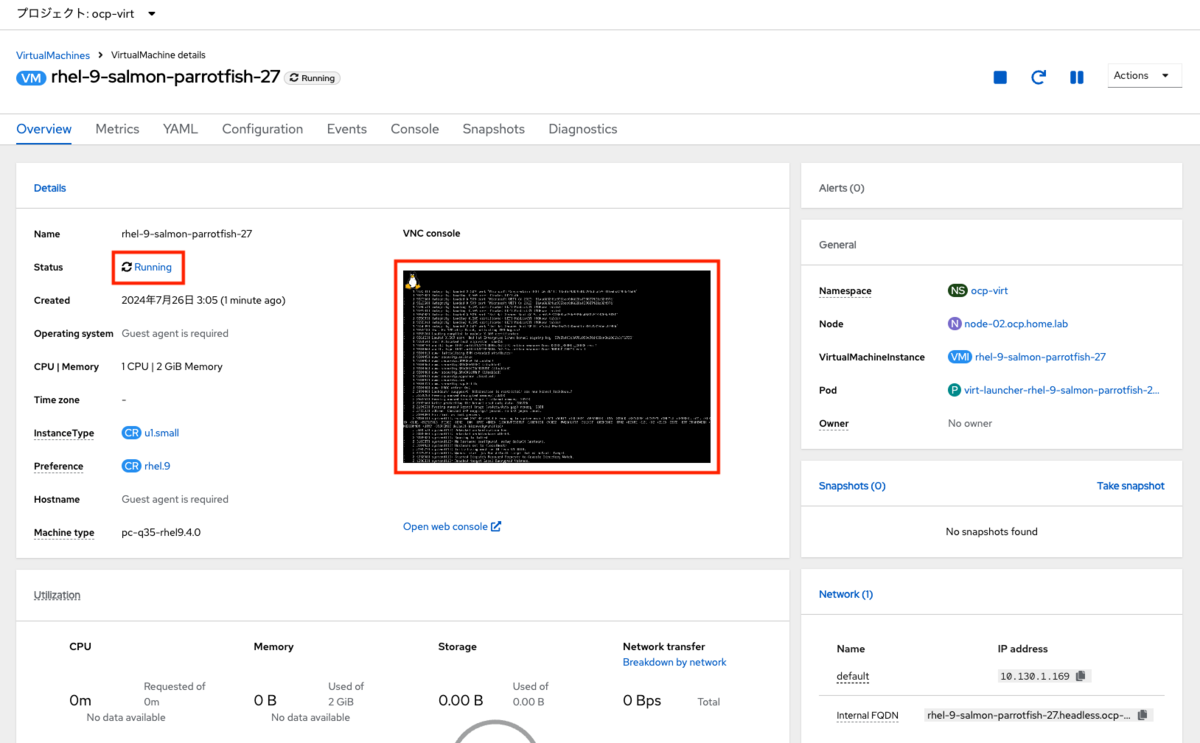Screen dimensions: 1200x743
Task: Restart the VM using the circular arrow icon
Action: pyautogui.click(x=1038, y=77)
